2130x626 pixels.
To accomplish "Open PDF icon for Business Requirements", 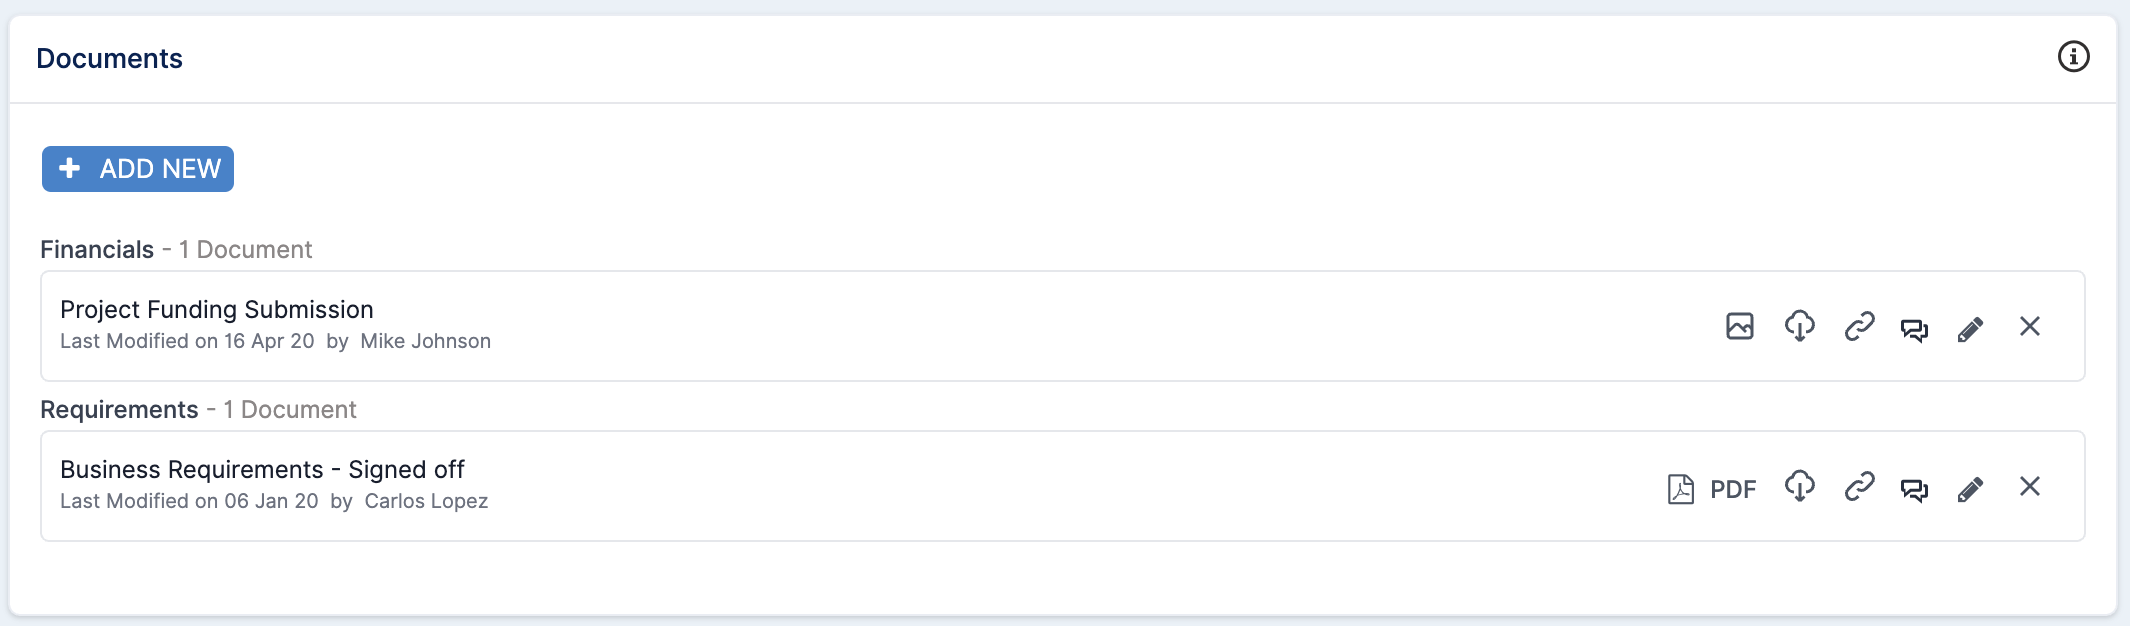I will coord(1681,489).
